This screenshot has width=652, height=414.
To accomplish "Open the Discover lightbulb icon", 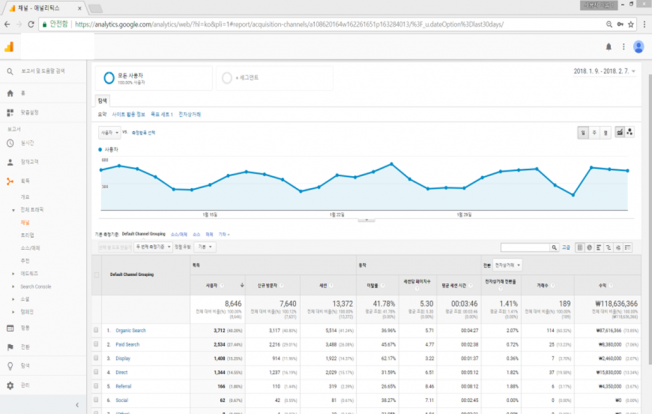I will pyautogui.click(x=10, y=366).
